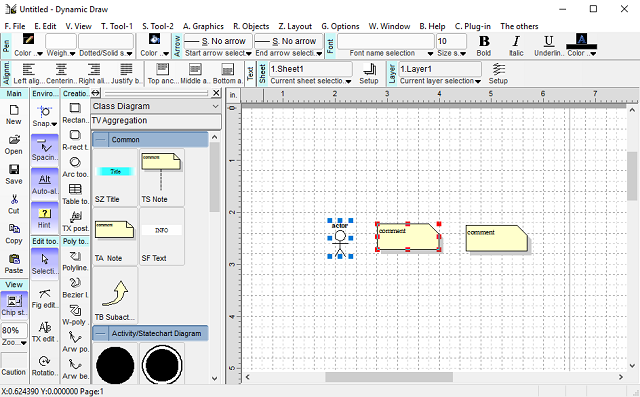The image size is (640, 397).
Task: Close the stencil panel with X
Action: (216, 93)
